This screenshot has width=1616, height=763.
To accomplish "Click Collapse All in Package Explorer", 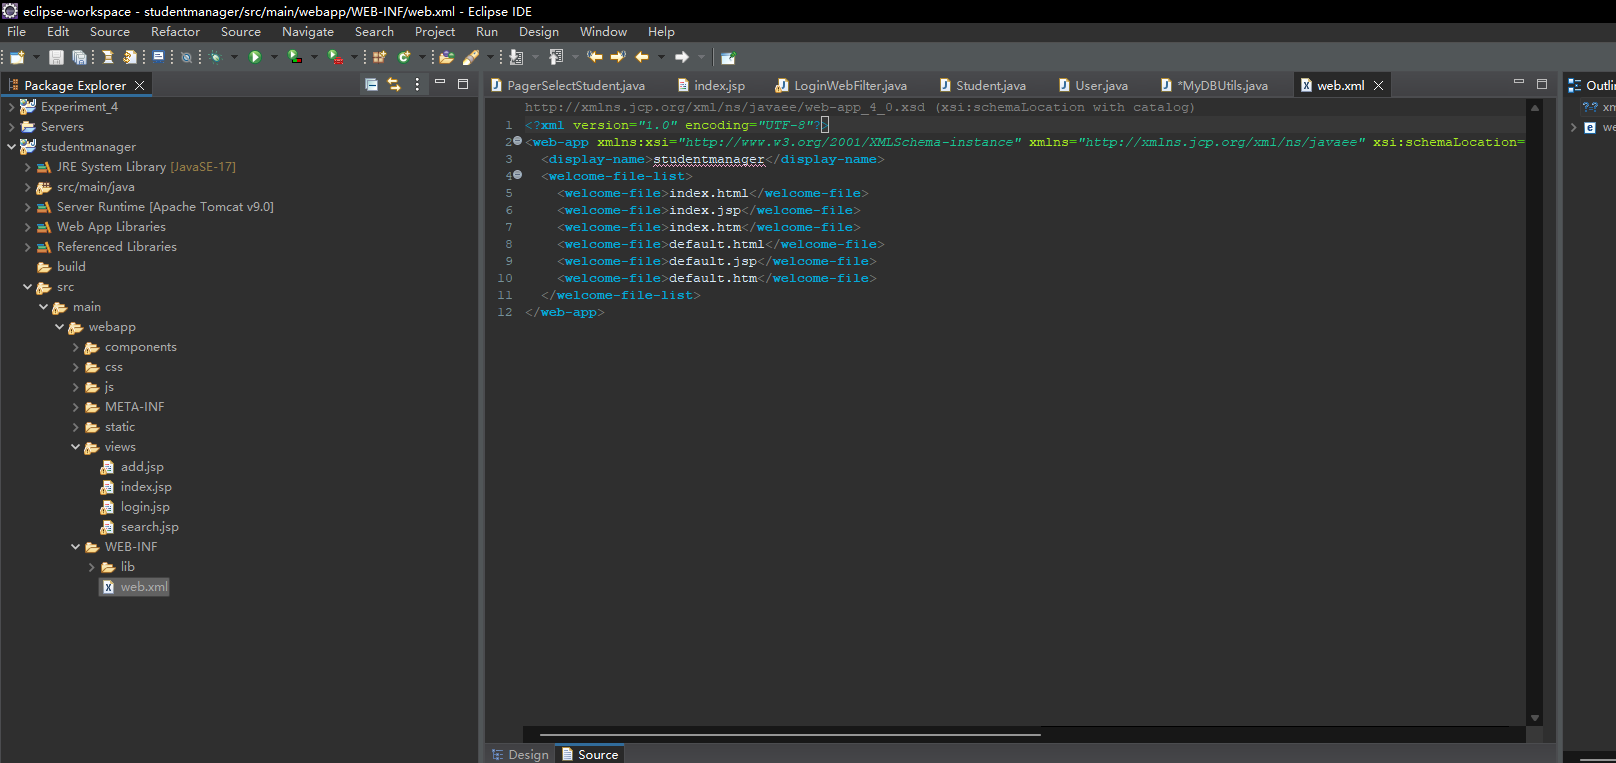I will pyautogui.click(x=371, y=85).
